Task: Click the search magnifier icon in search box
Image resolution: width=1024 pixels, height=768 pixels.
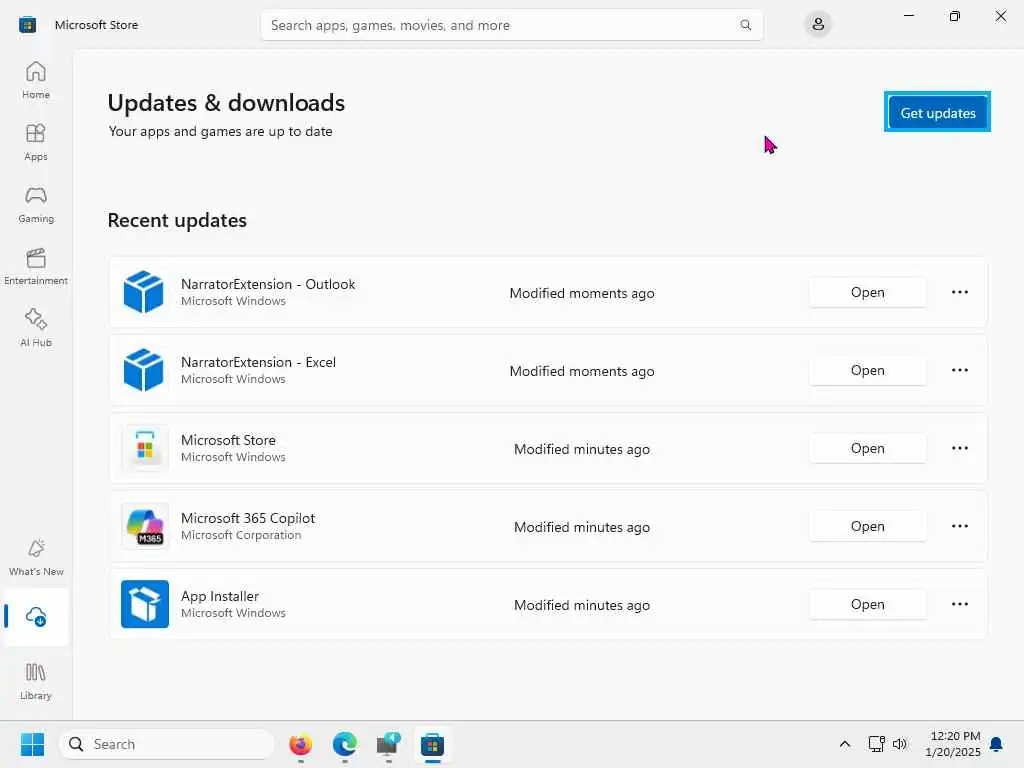Action: [745, 25]
